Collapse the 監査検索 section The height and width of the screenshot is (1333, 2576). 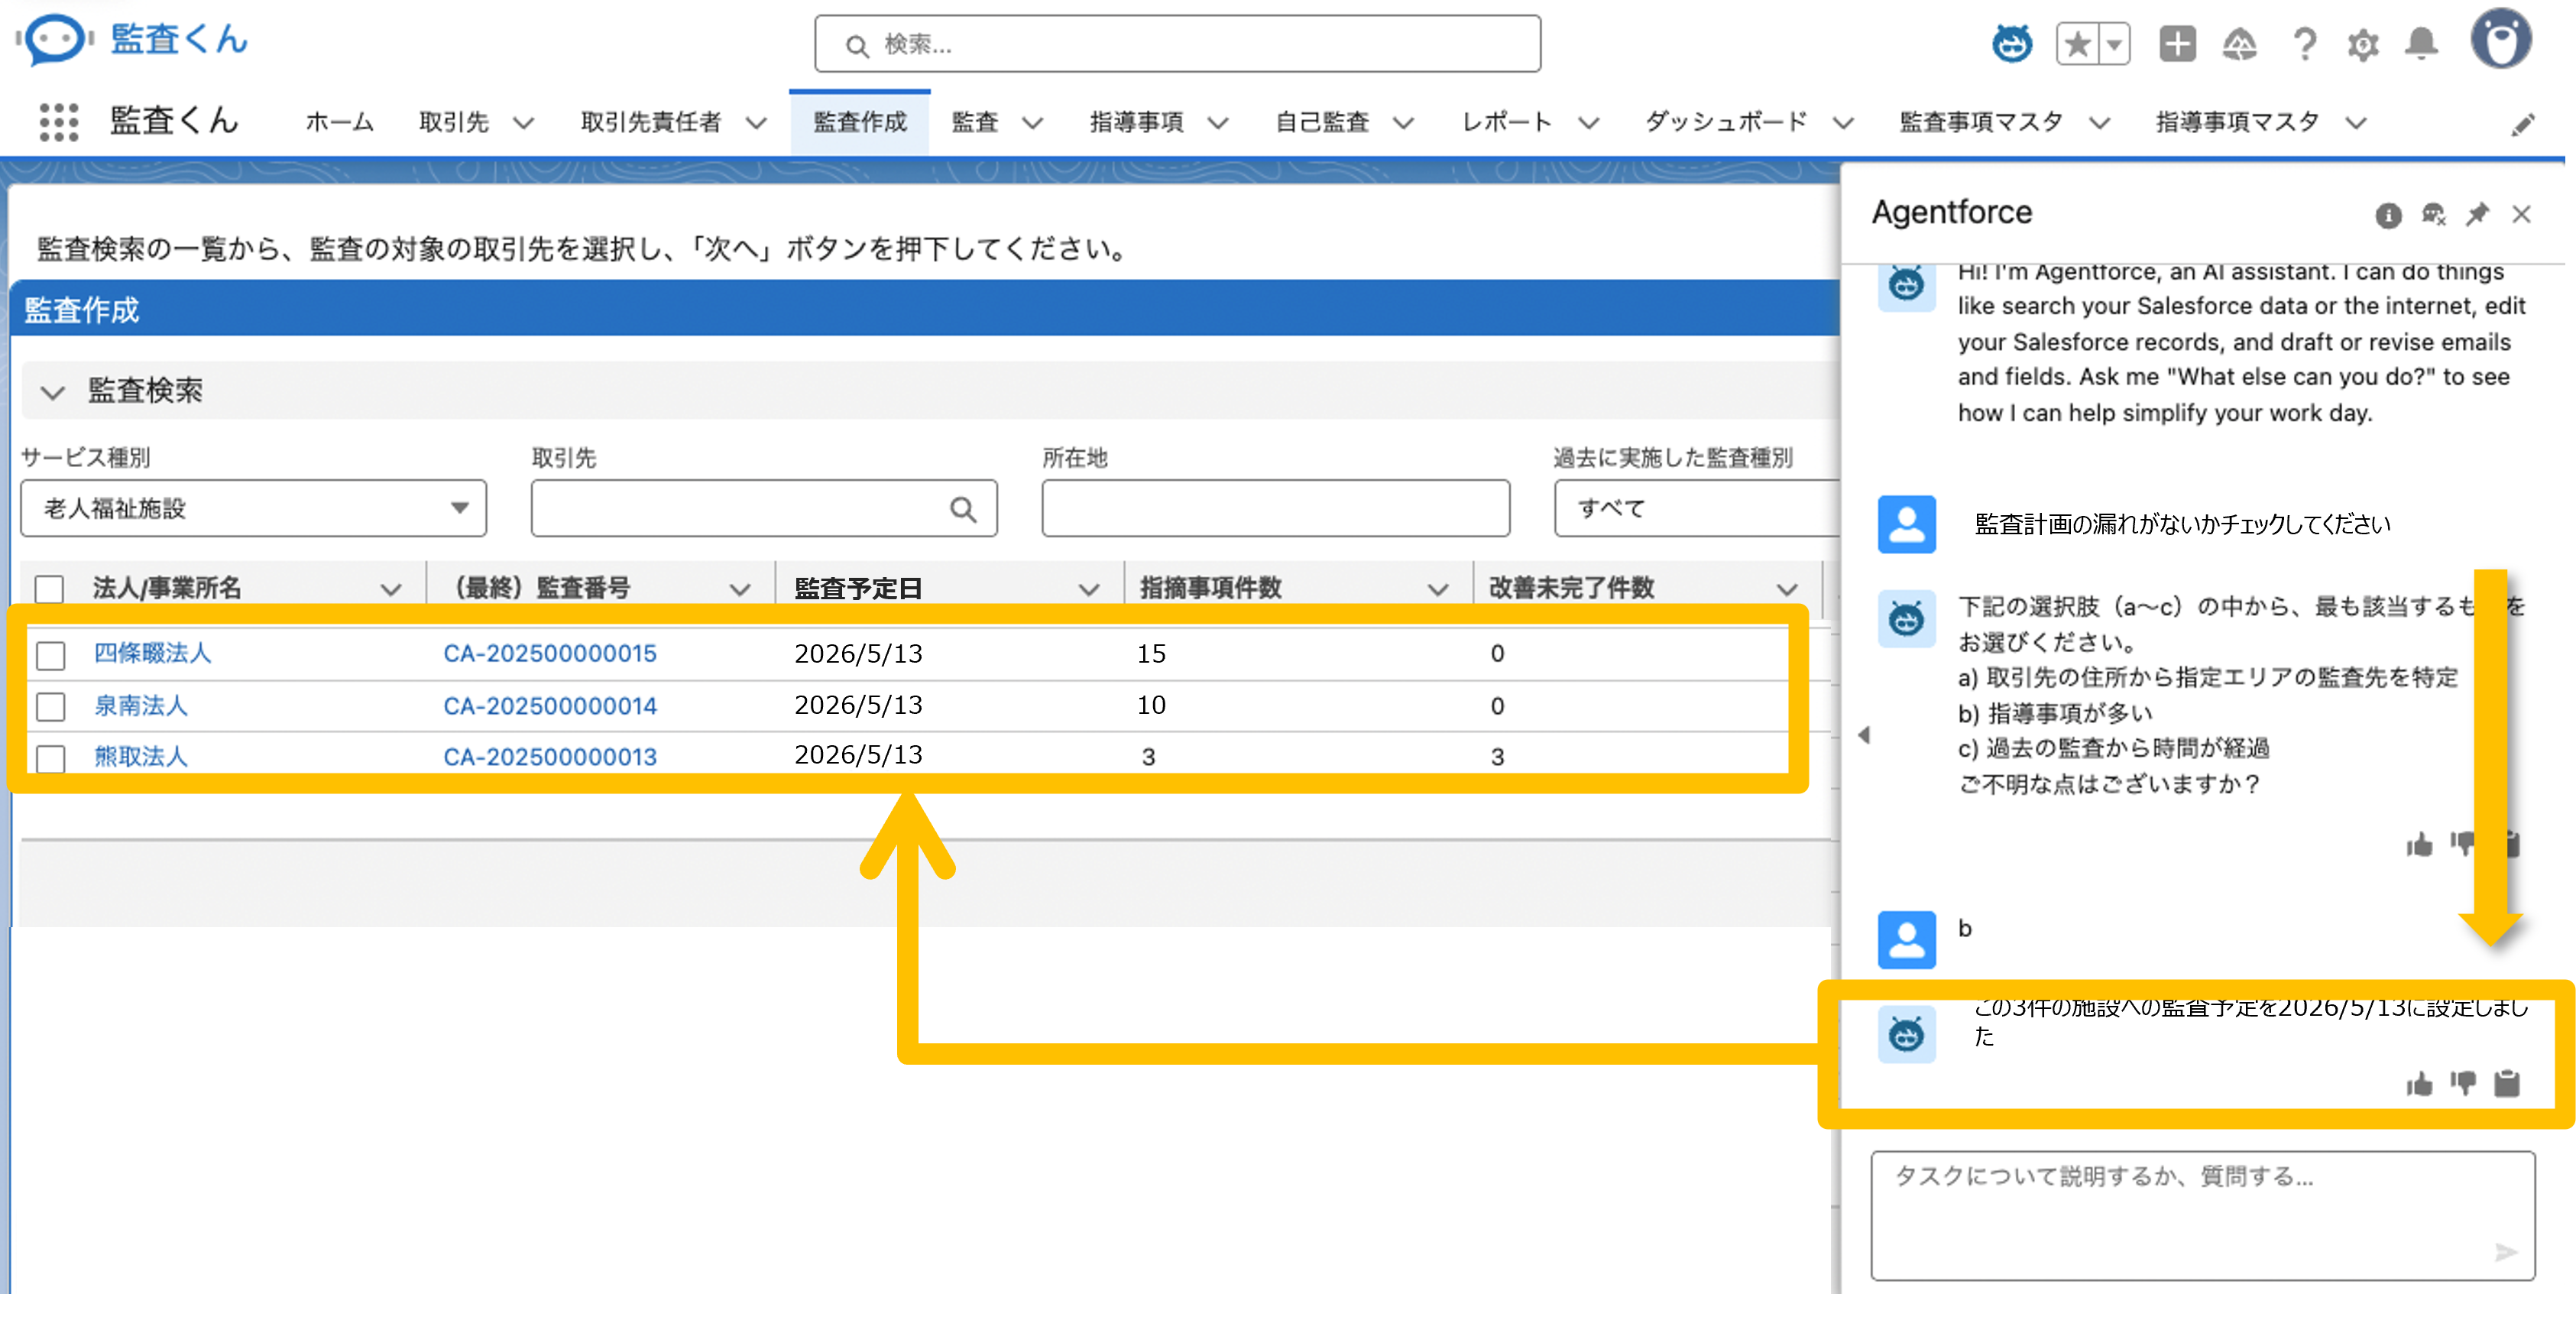click(x=53, y=391)
